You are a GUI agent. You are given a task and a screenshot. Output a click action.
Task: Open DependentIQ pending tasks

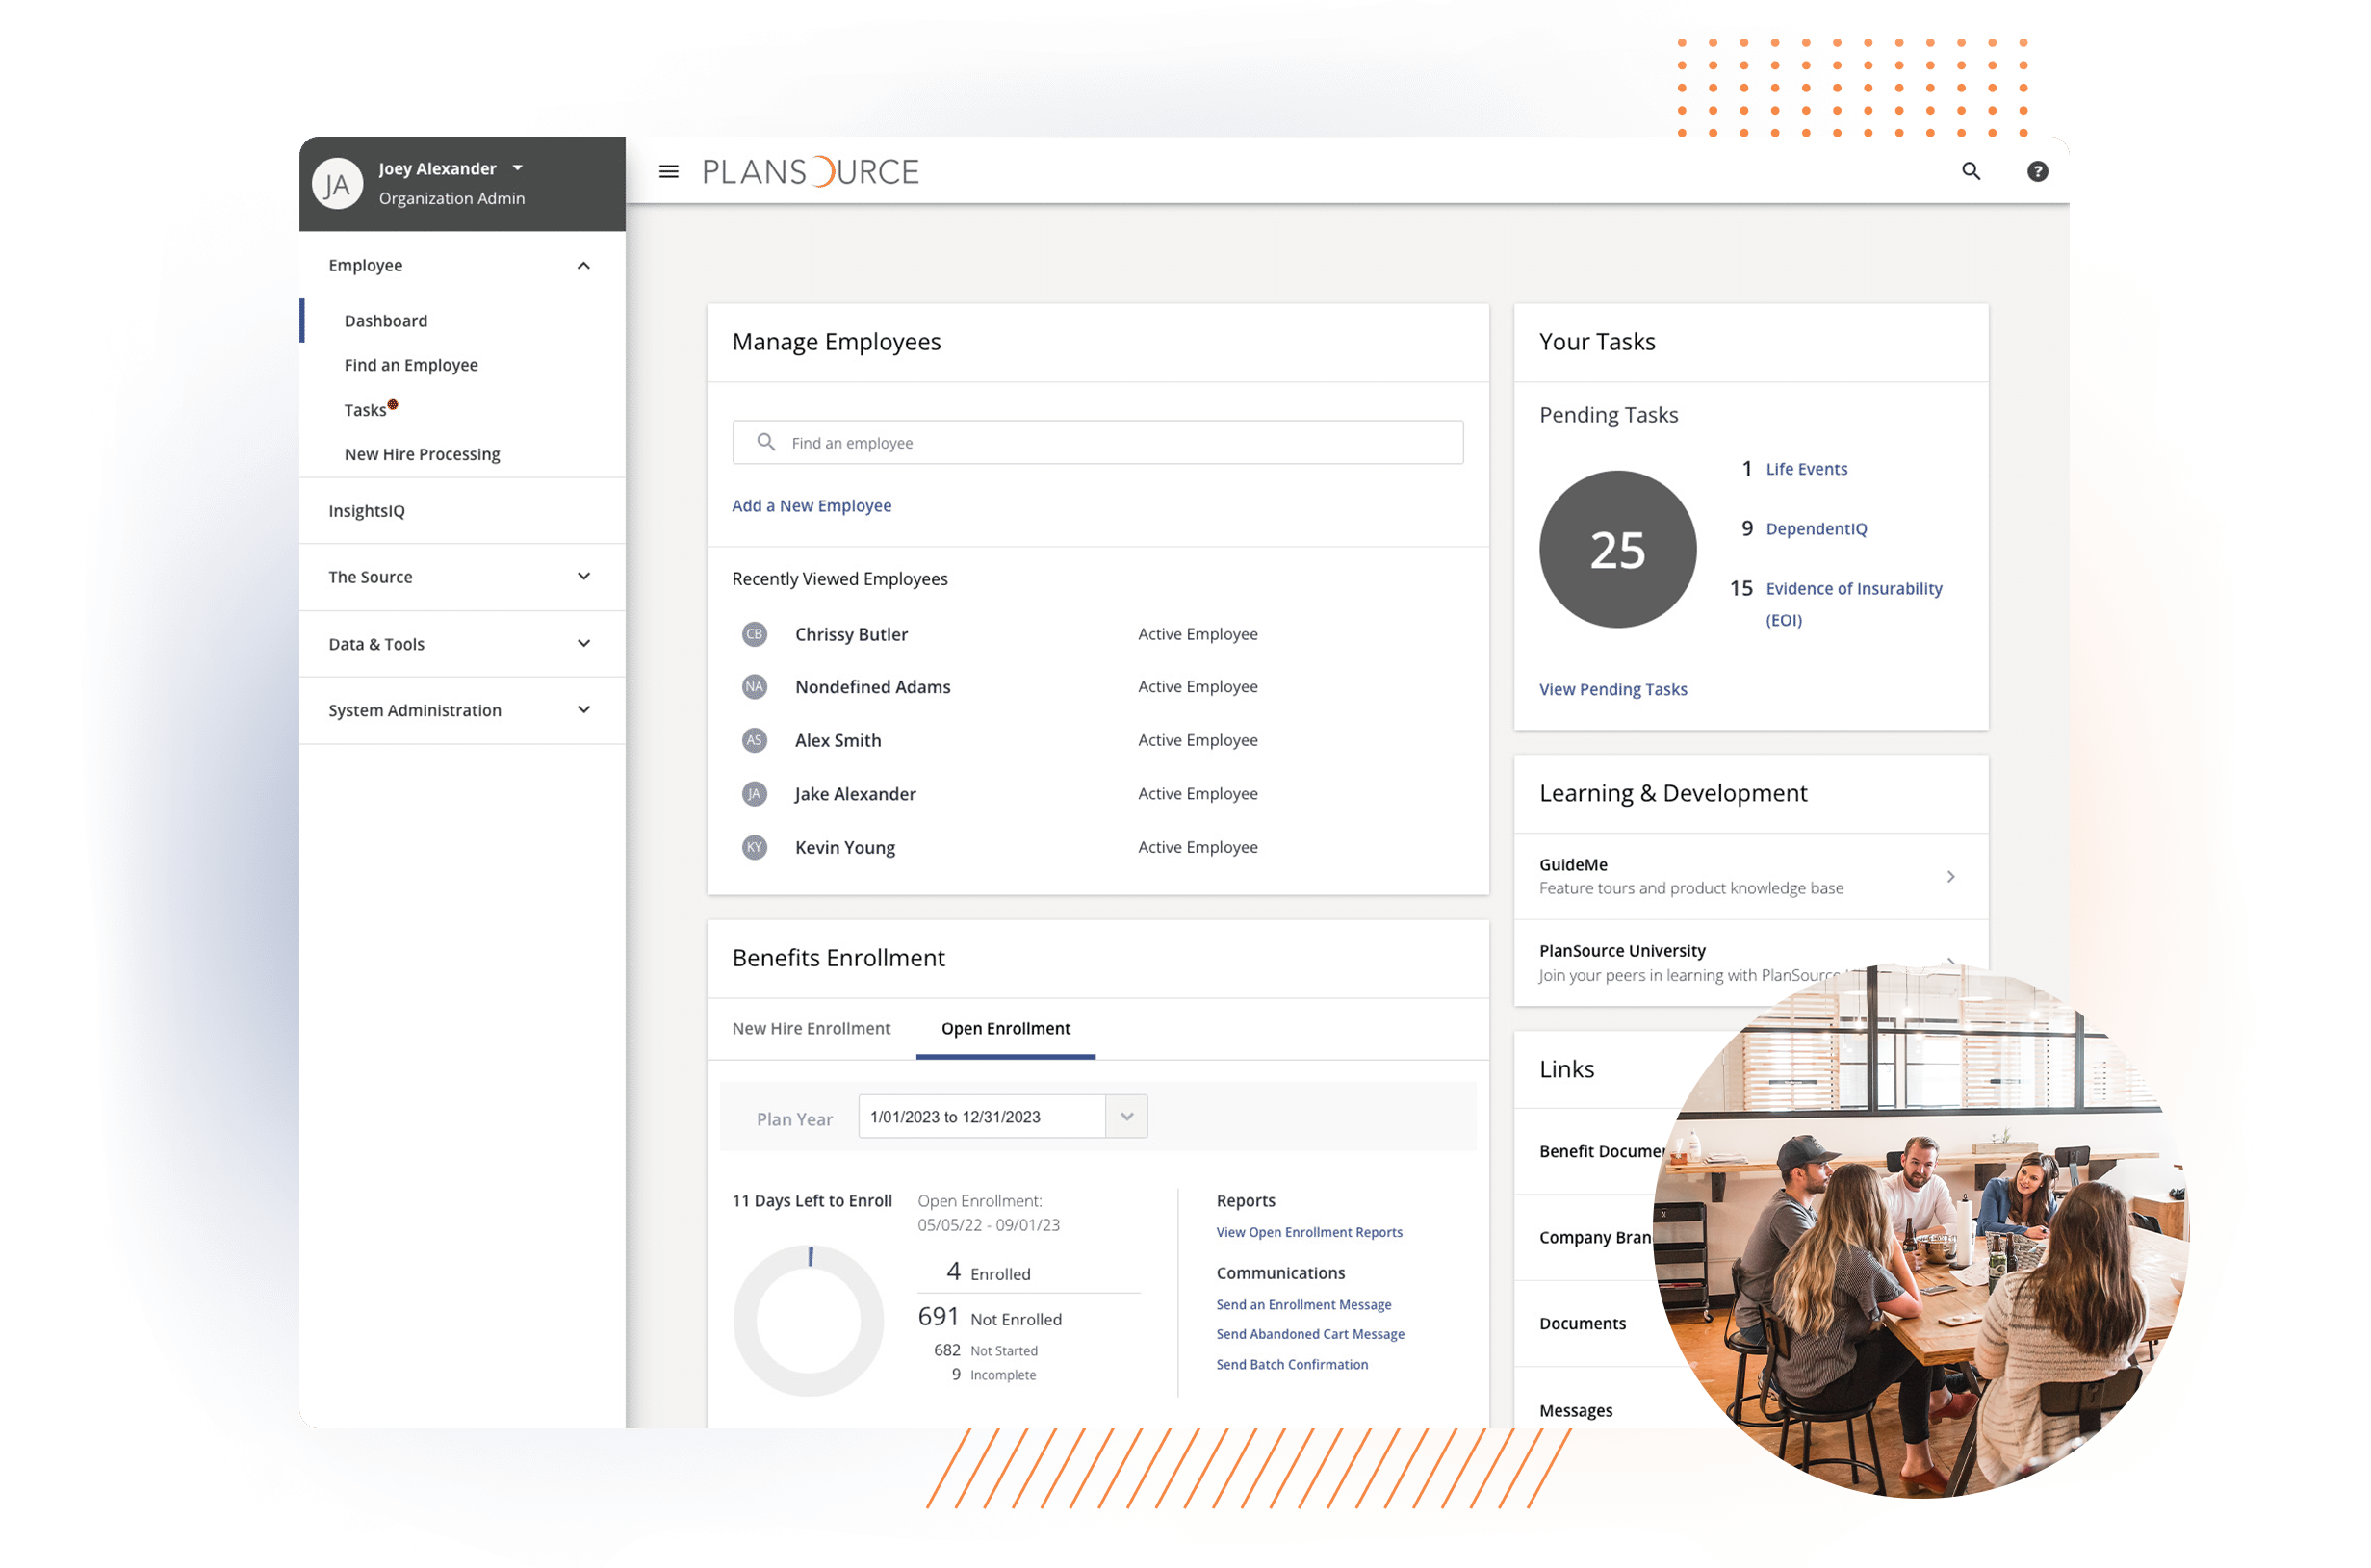click(1816, 529)
